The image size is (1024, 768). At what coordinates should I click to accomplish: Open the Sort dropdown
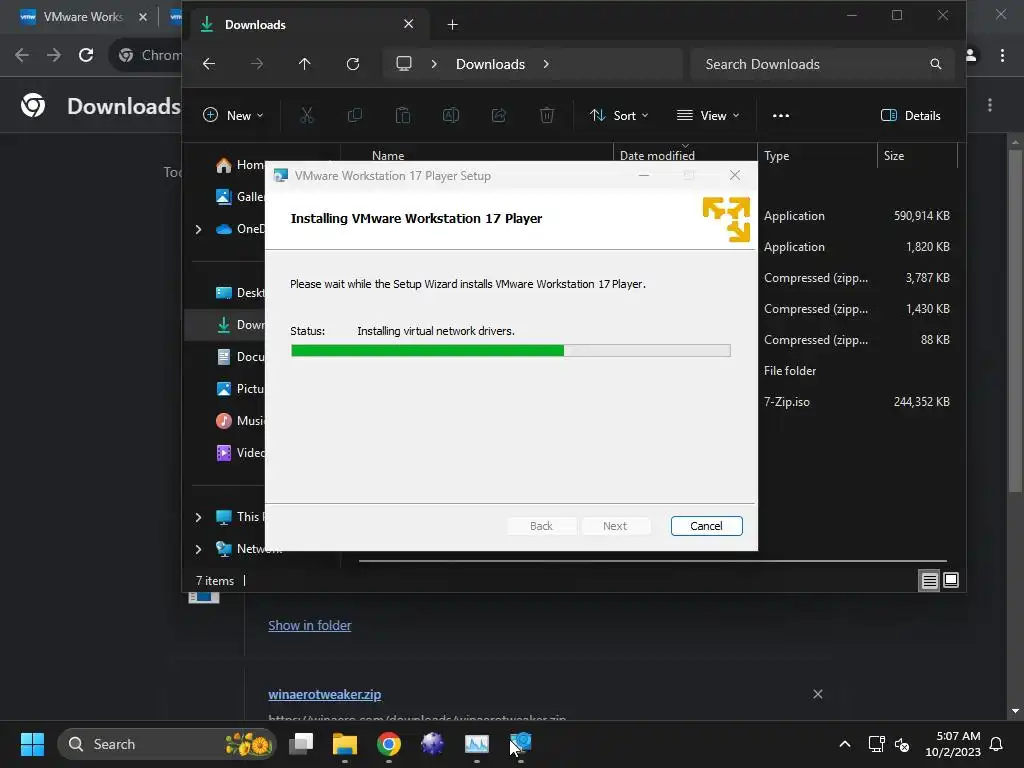click(619, 116)
